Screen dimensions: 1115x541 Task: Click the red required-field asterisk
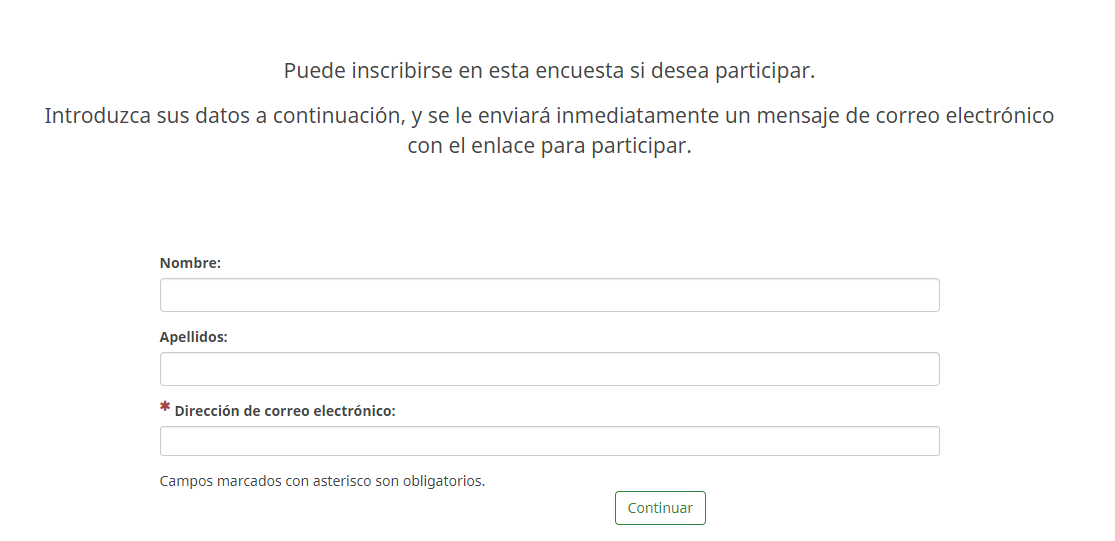coord(165,408)
